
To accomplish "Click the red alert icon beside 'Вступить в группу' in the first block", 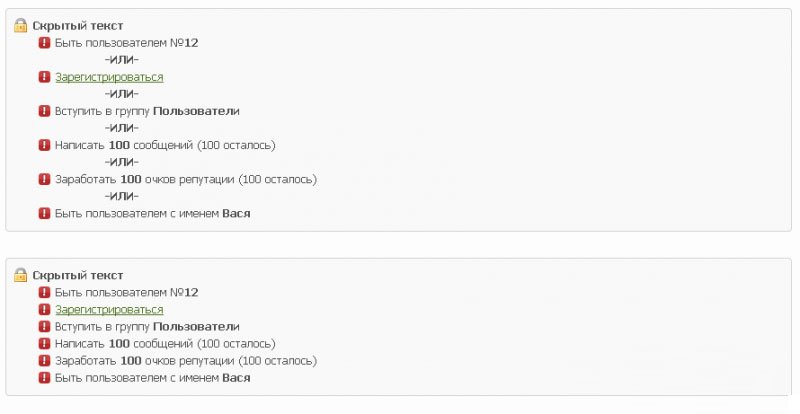I will [x=44, y=111].
